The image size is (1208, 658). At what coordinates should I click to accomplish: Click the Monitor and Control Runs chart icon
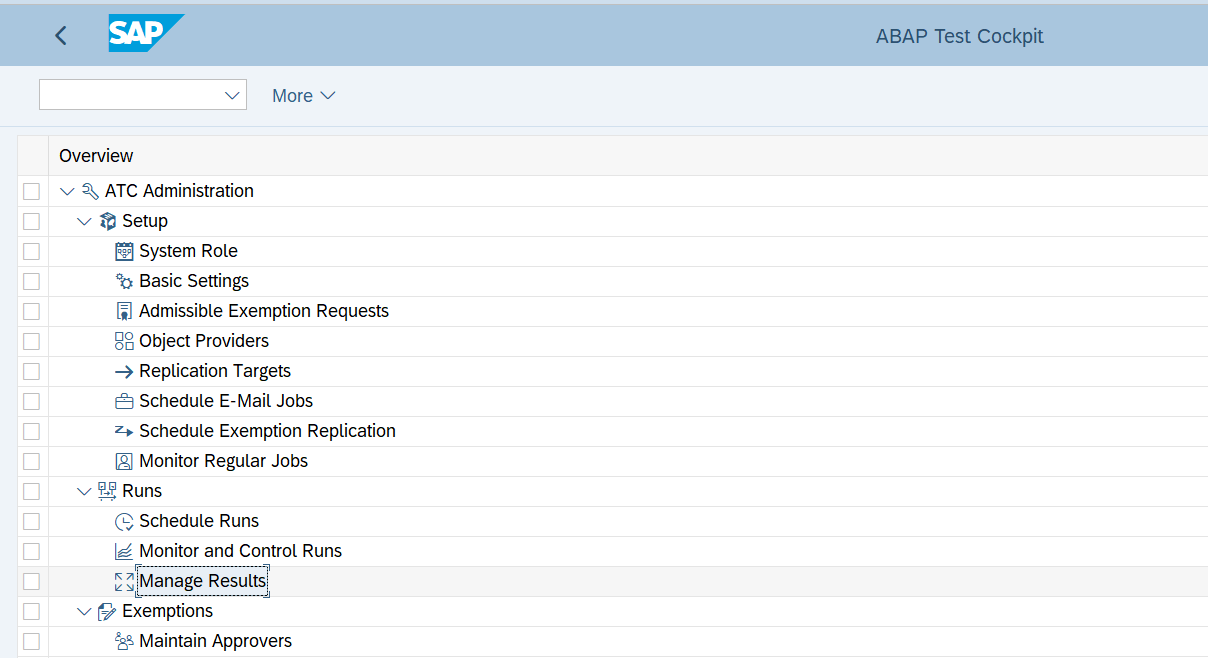124,551
